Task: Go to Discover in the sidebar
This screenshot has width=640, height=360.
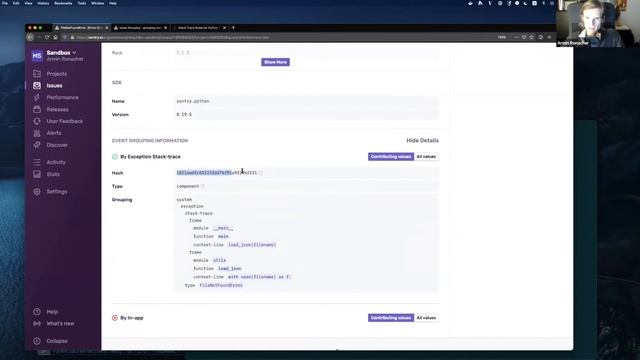Action: point(57,145)
